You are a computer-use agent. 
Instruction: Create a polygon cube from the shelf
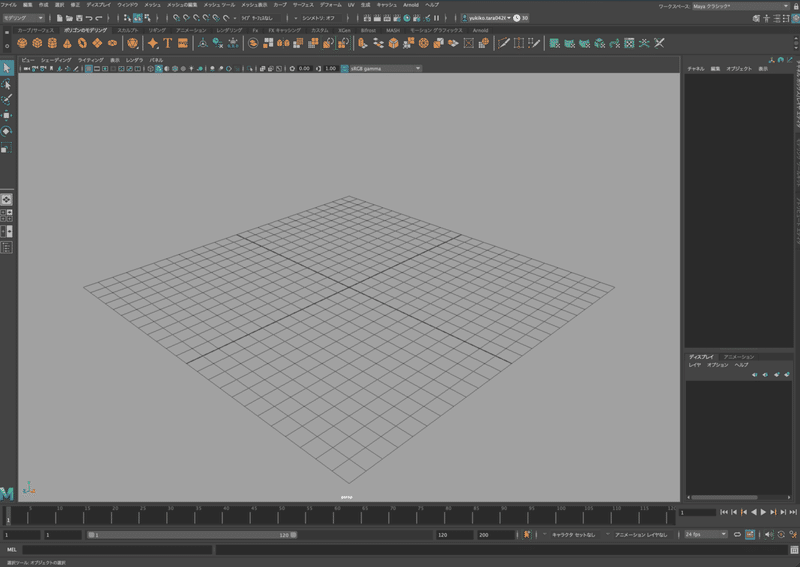37,43
